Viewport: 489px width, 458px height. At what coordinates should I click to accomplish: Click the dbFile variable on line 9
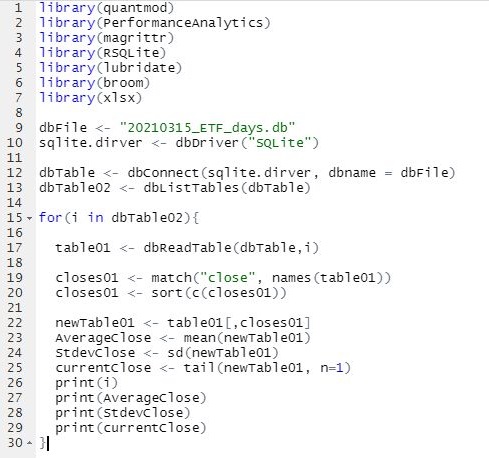[63, 128]
